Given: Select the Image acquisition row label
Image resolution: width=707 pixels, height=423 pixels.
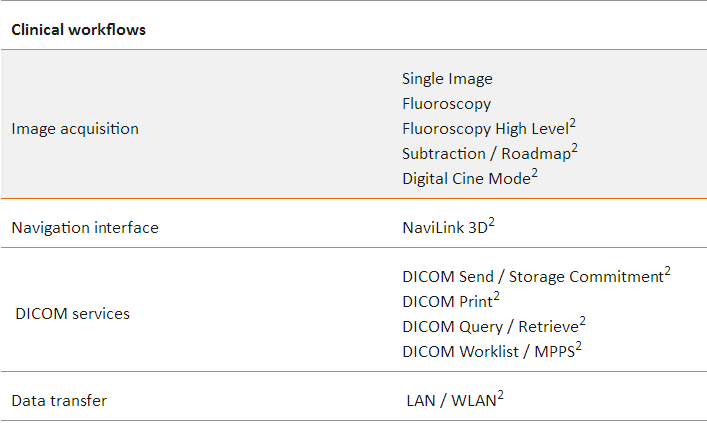Looking at the screenshot, I should pos(75,129).
